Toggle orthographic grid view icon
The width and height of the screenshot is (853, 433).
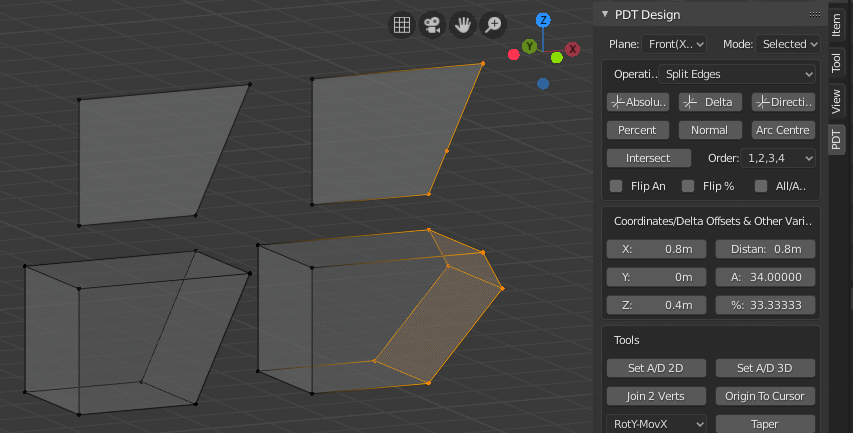click(x=400, y=25)
